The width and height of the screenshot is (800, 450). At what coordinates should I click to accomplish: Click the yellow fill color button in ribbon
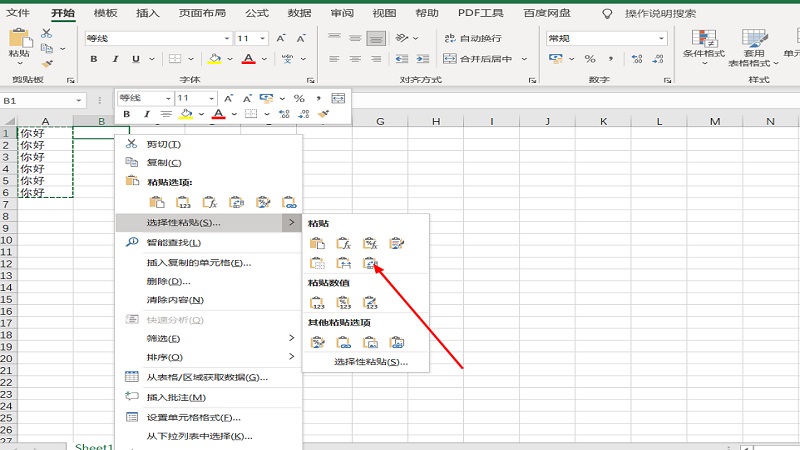(x=214, y=59)
